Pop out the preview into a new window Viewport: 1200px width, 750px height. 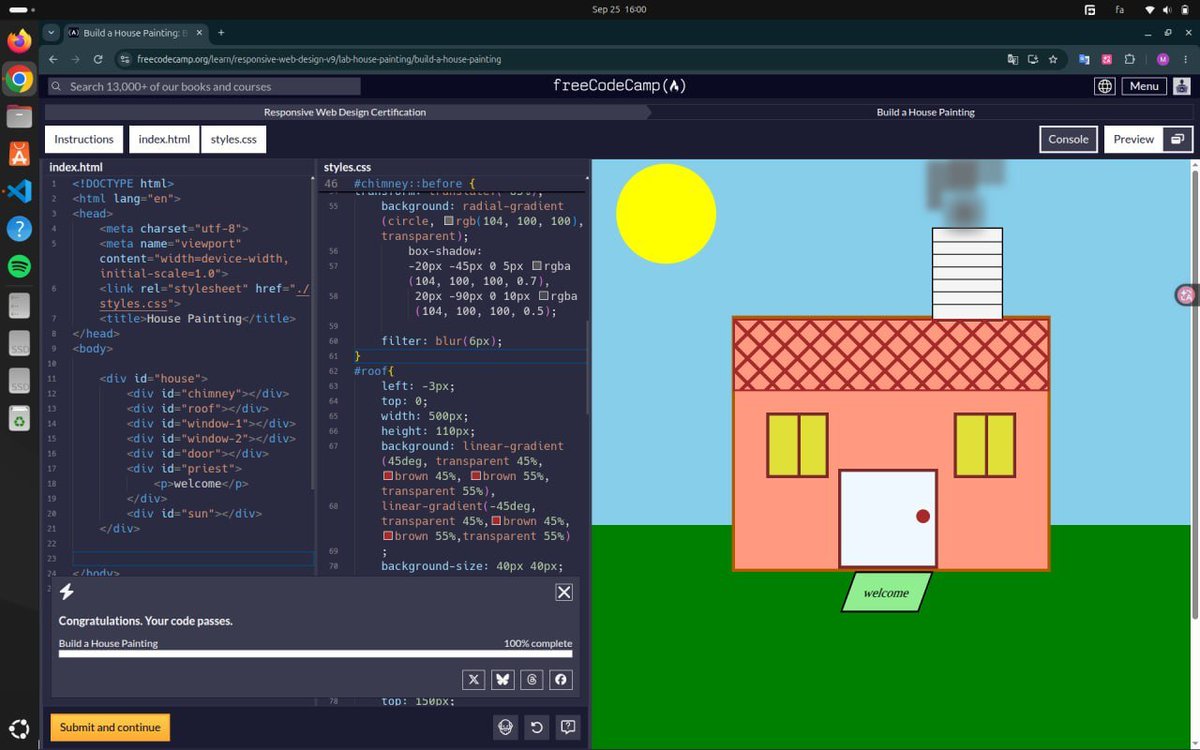click(x=1177, y=139)
